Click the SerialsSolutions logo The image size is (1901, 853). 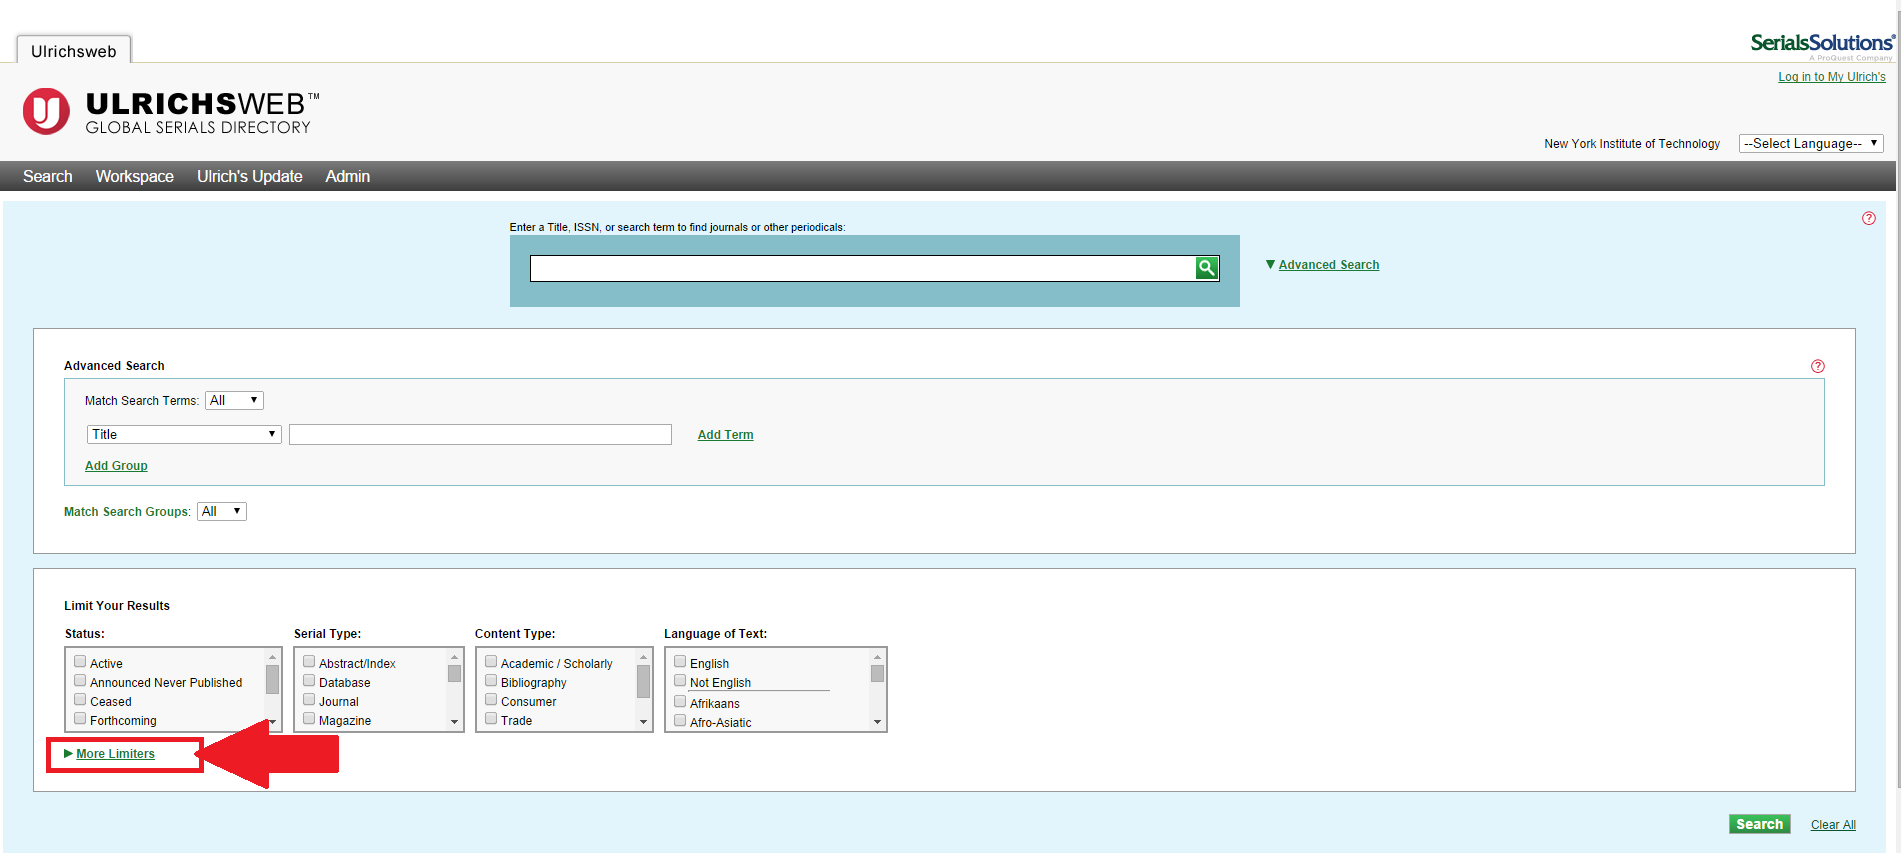click(1821, 45)
